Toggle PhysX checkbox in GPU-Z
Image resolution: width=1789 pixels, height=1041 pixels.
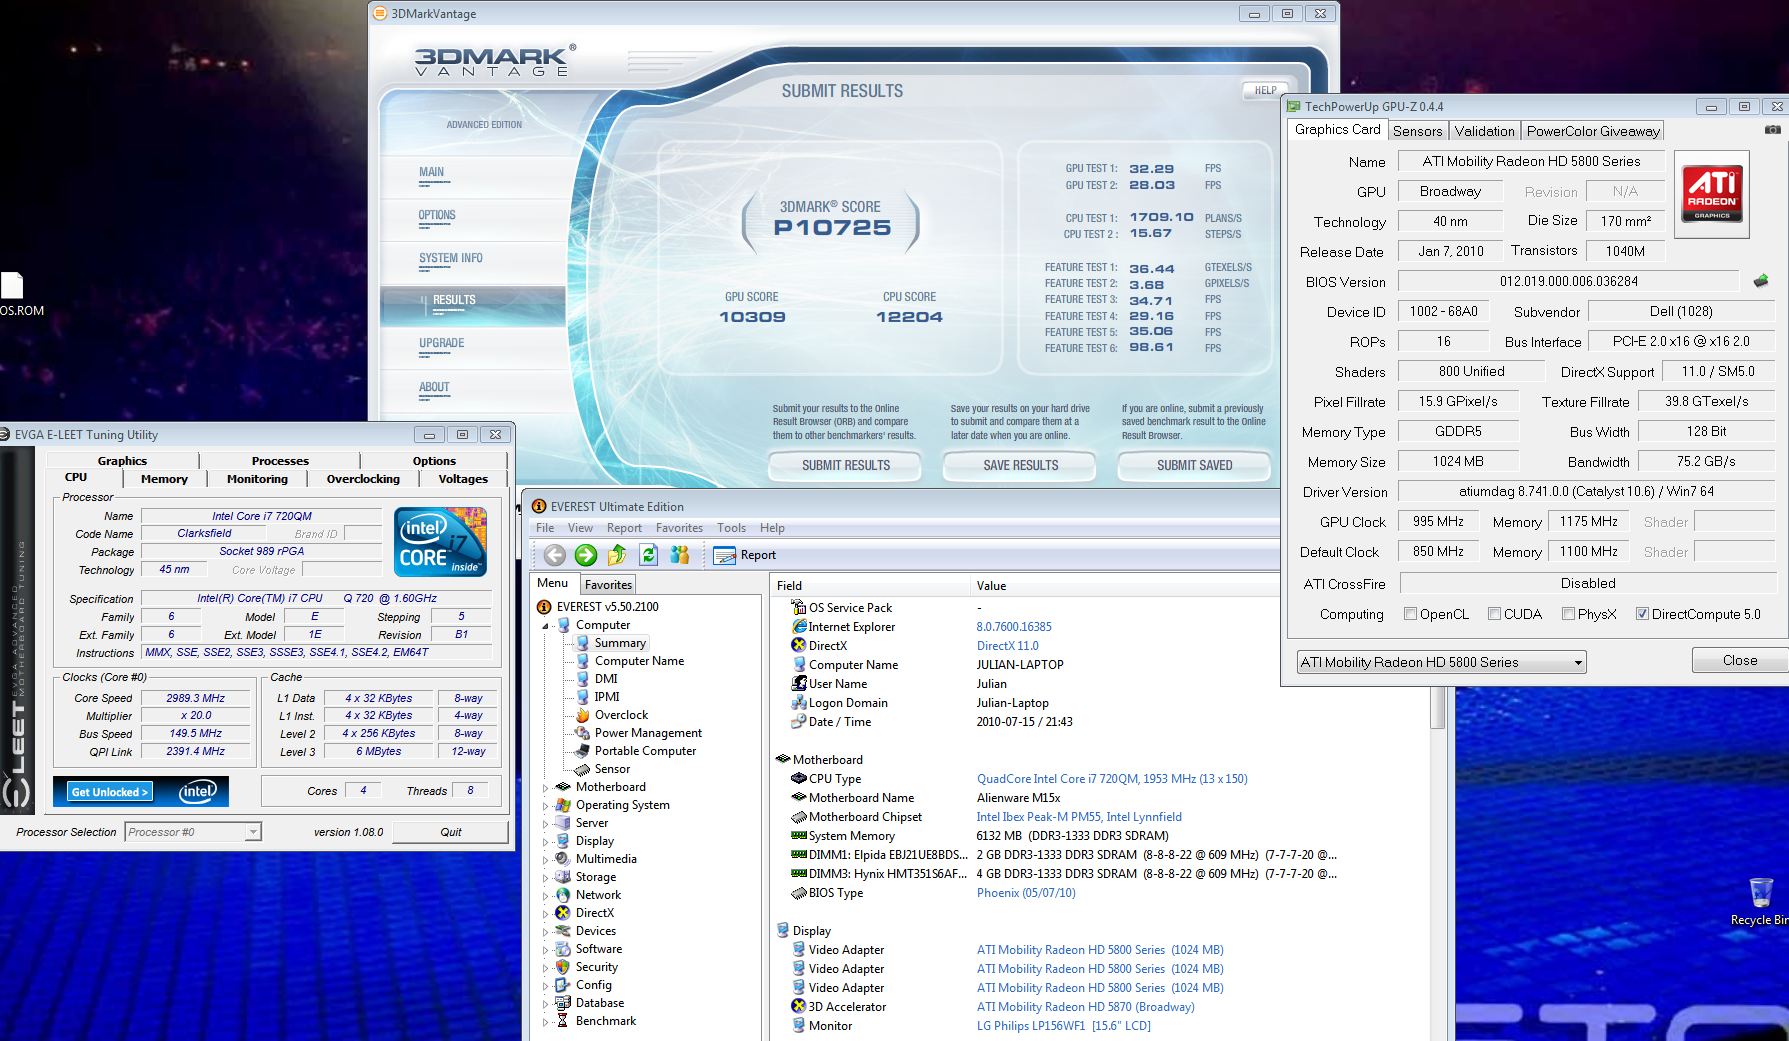click(x=1568, y=614)
